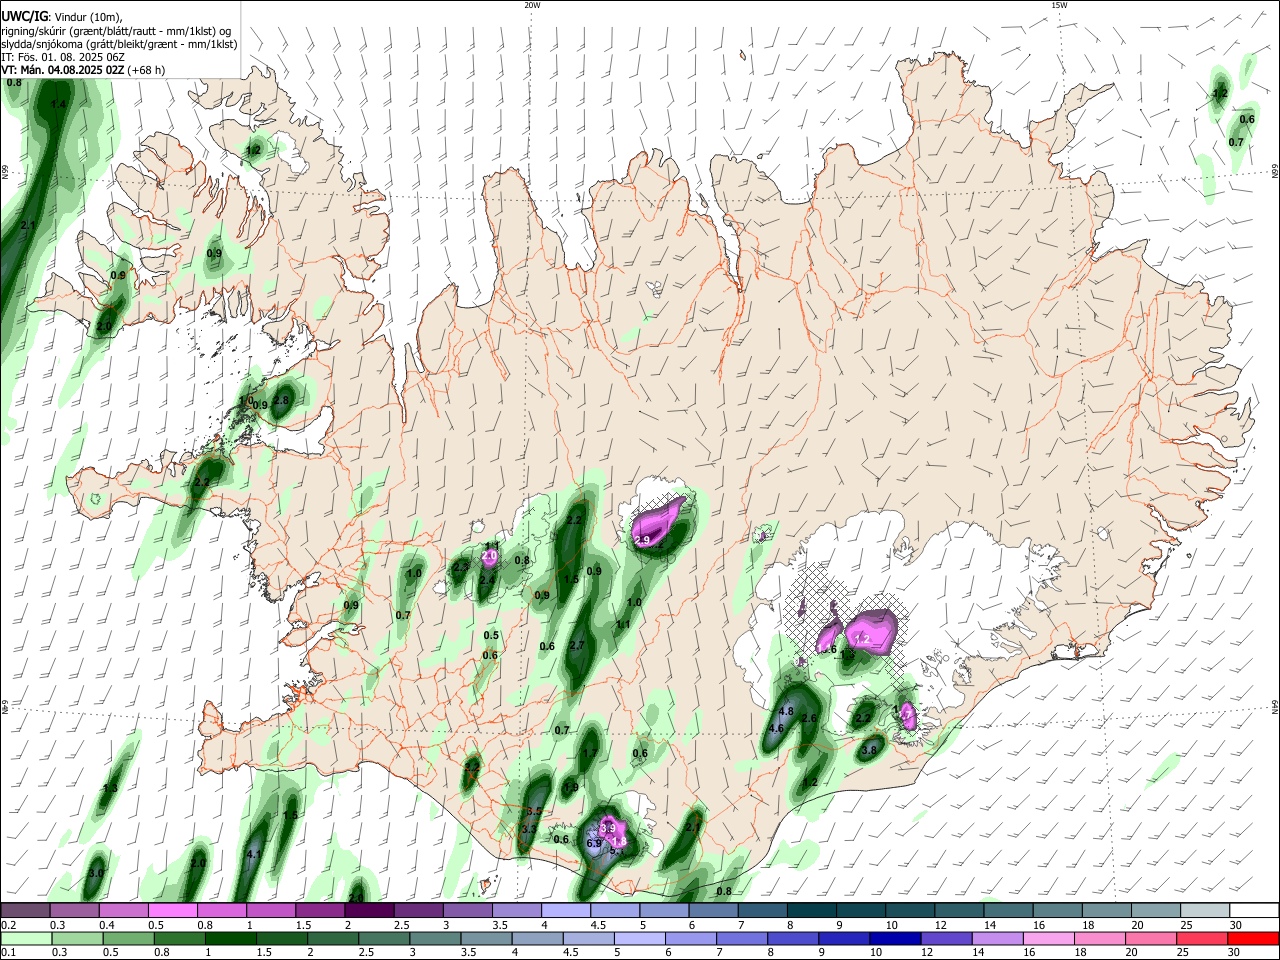This screenshot has height=960, width=1280.
Task: Click the bright red 30+ lower legend swatch
Action: pyautogui.click(x=1254, y=939)
